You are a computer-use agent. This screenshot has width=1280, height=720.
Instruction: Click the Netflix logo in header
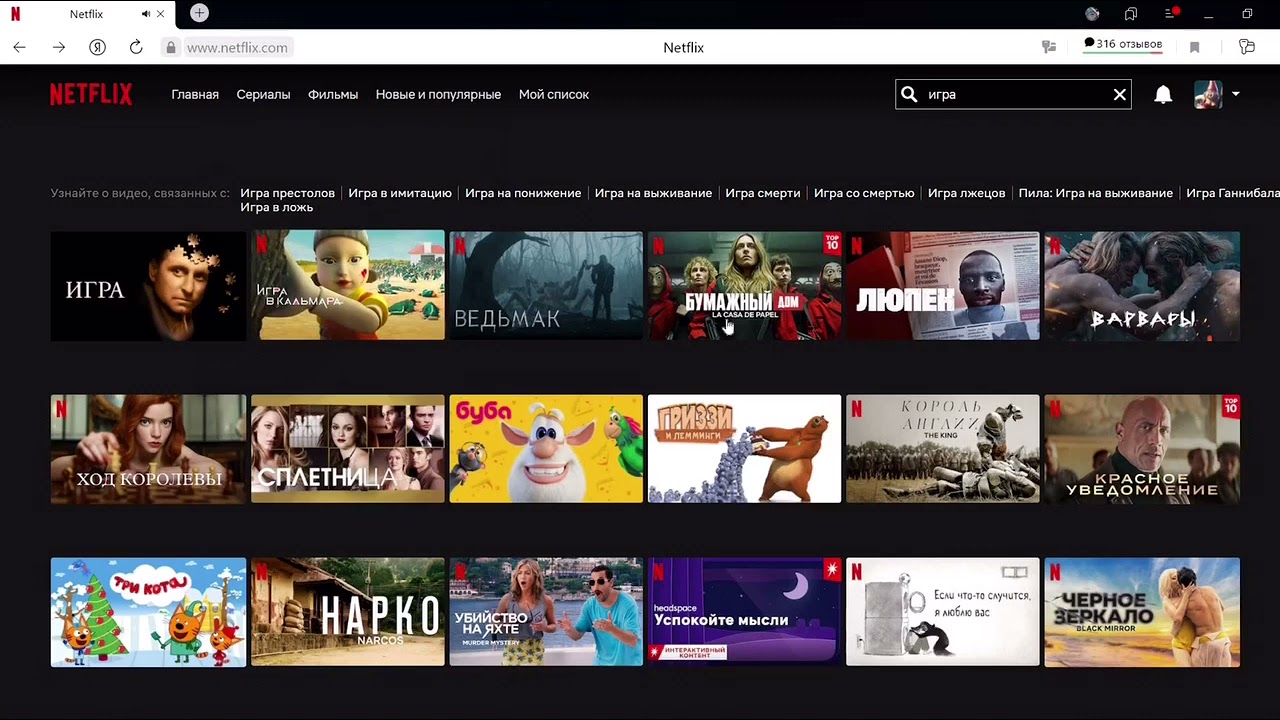(x=91, y=94)
